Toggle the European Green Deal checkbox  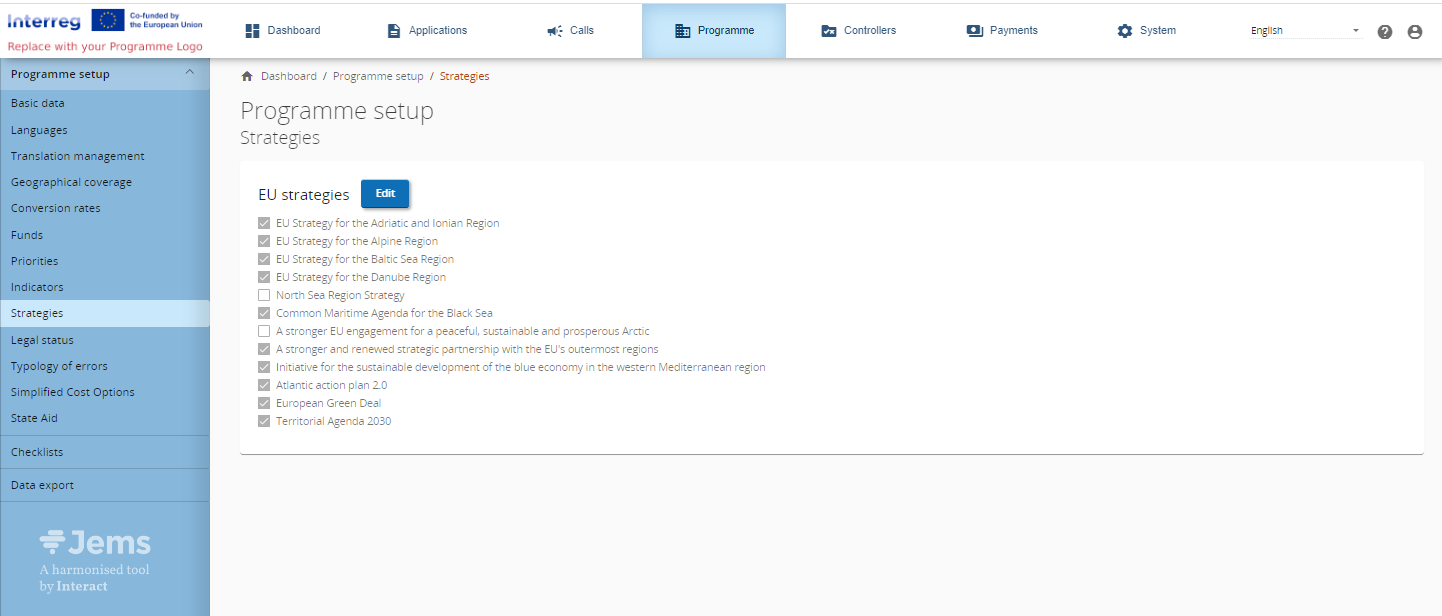tap(264, 403)
